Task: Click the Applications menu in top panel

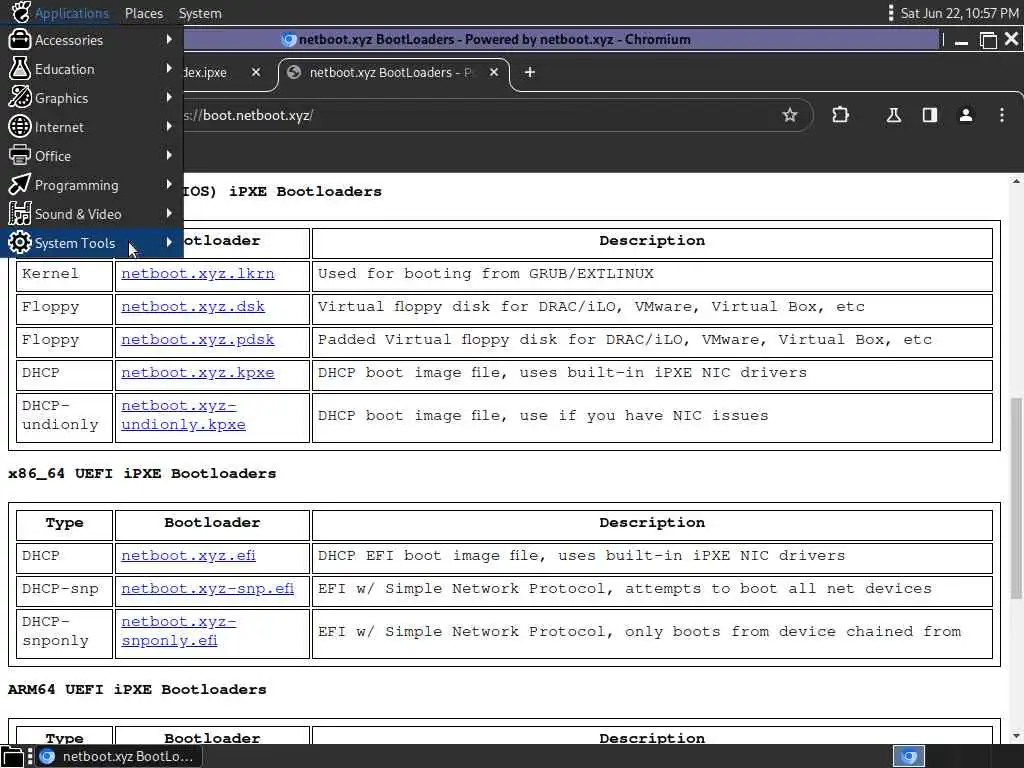Action: 60,13
